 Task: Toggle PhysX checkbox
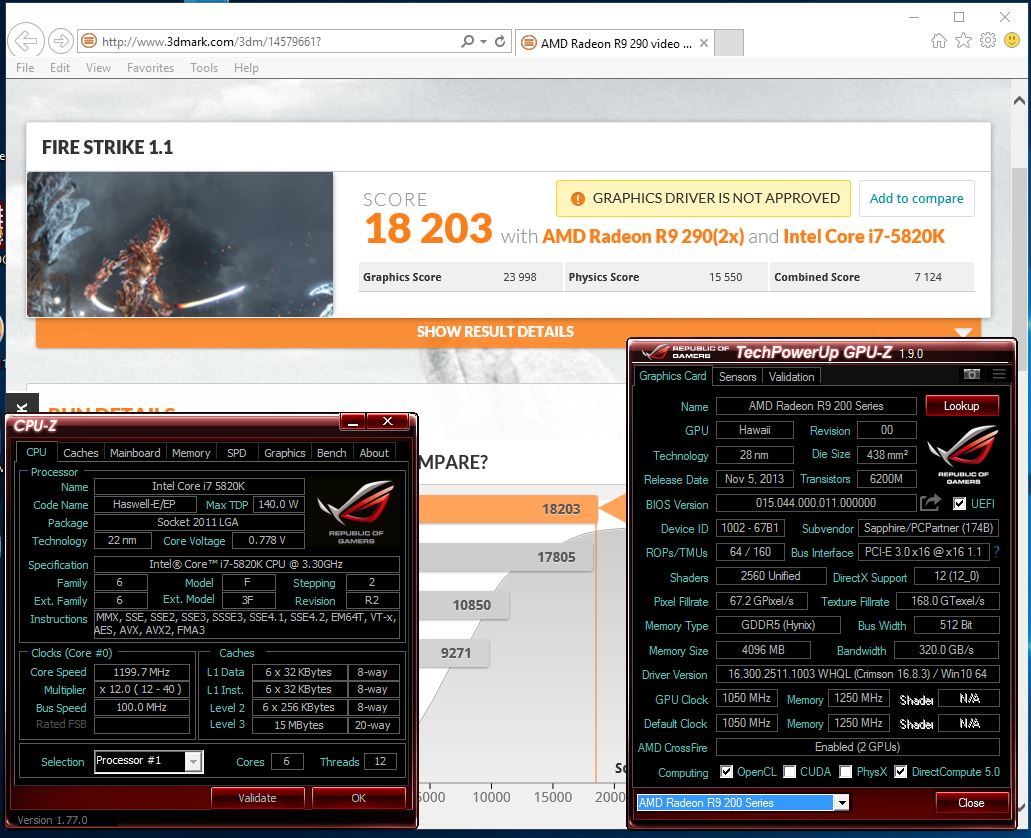pyautogui.click(x=846, y=772)
